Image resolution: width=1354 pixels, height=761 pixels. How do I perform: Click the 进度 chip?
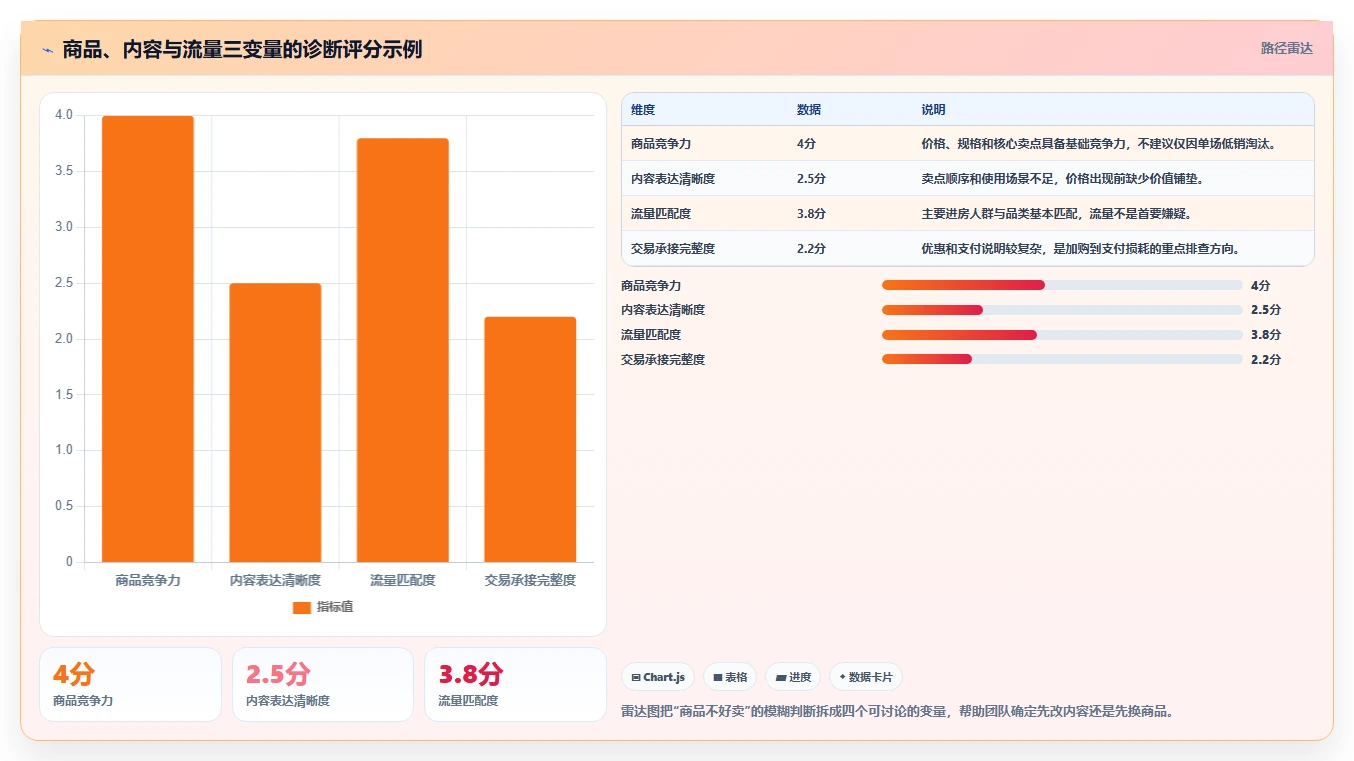click(793, 677)
